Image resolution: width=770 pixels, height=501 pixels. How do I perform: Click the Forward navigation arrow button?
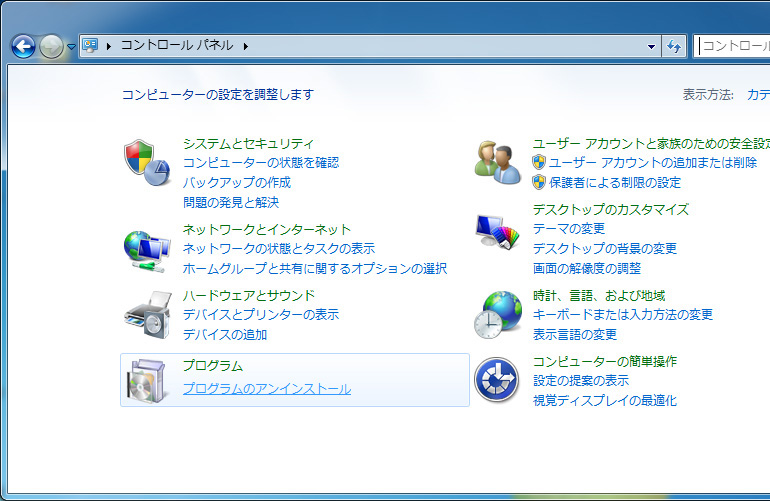click(x=51, y=47)
